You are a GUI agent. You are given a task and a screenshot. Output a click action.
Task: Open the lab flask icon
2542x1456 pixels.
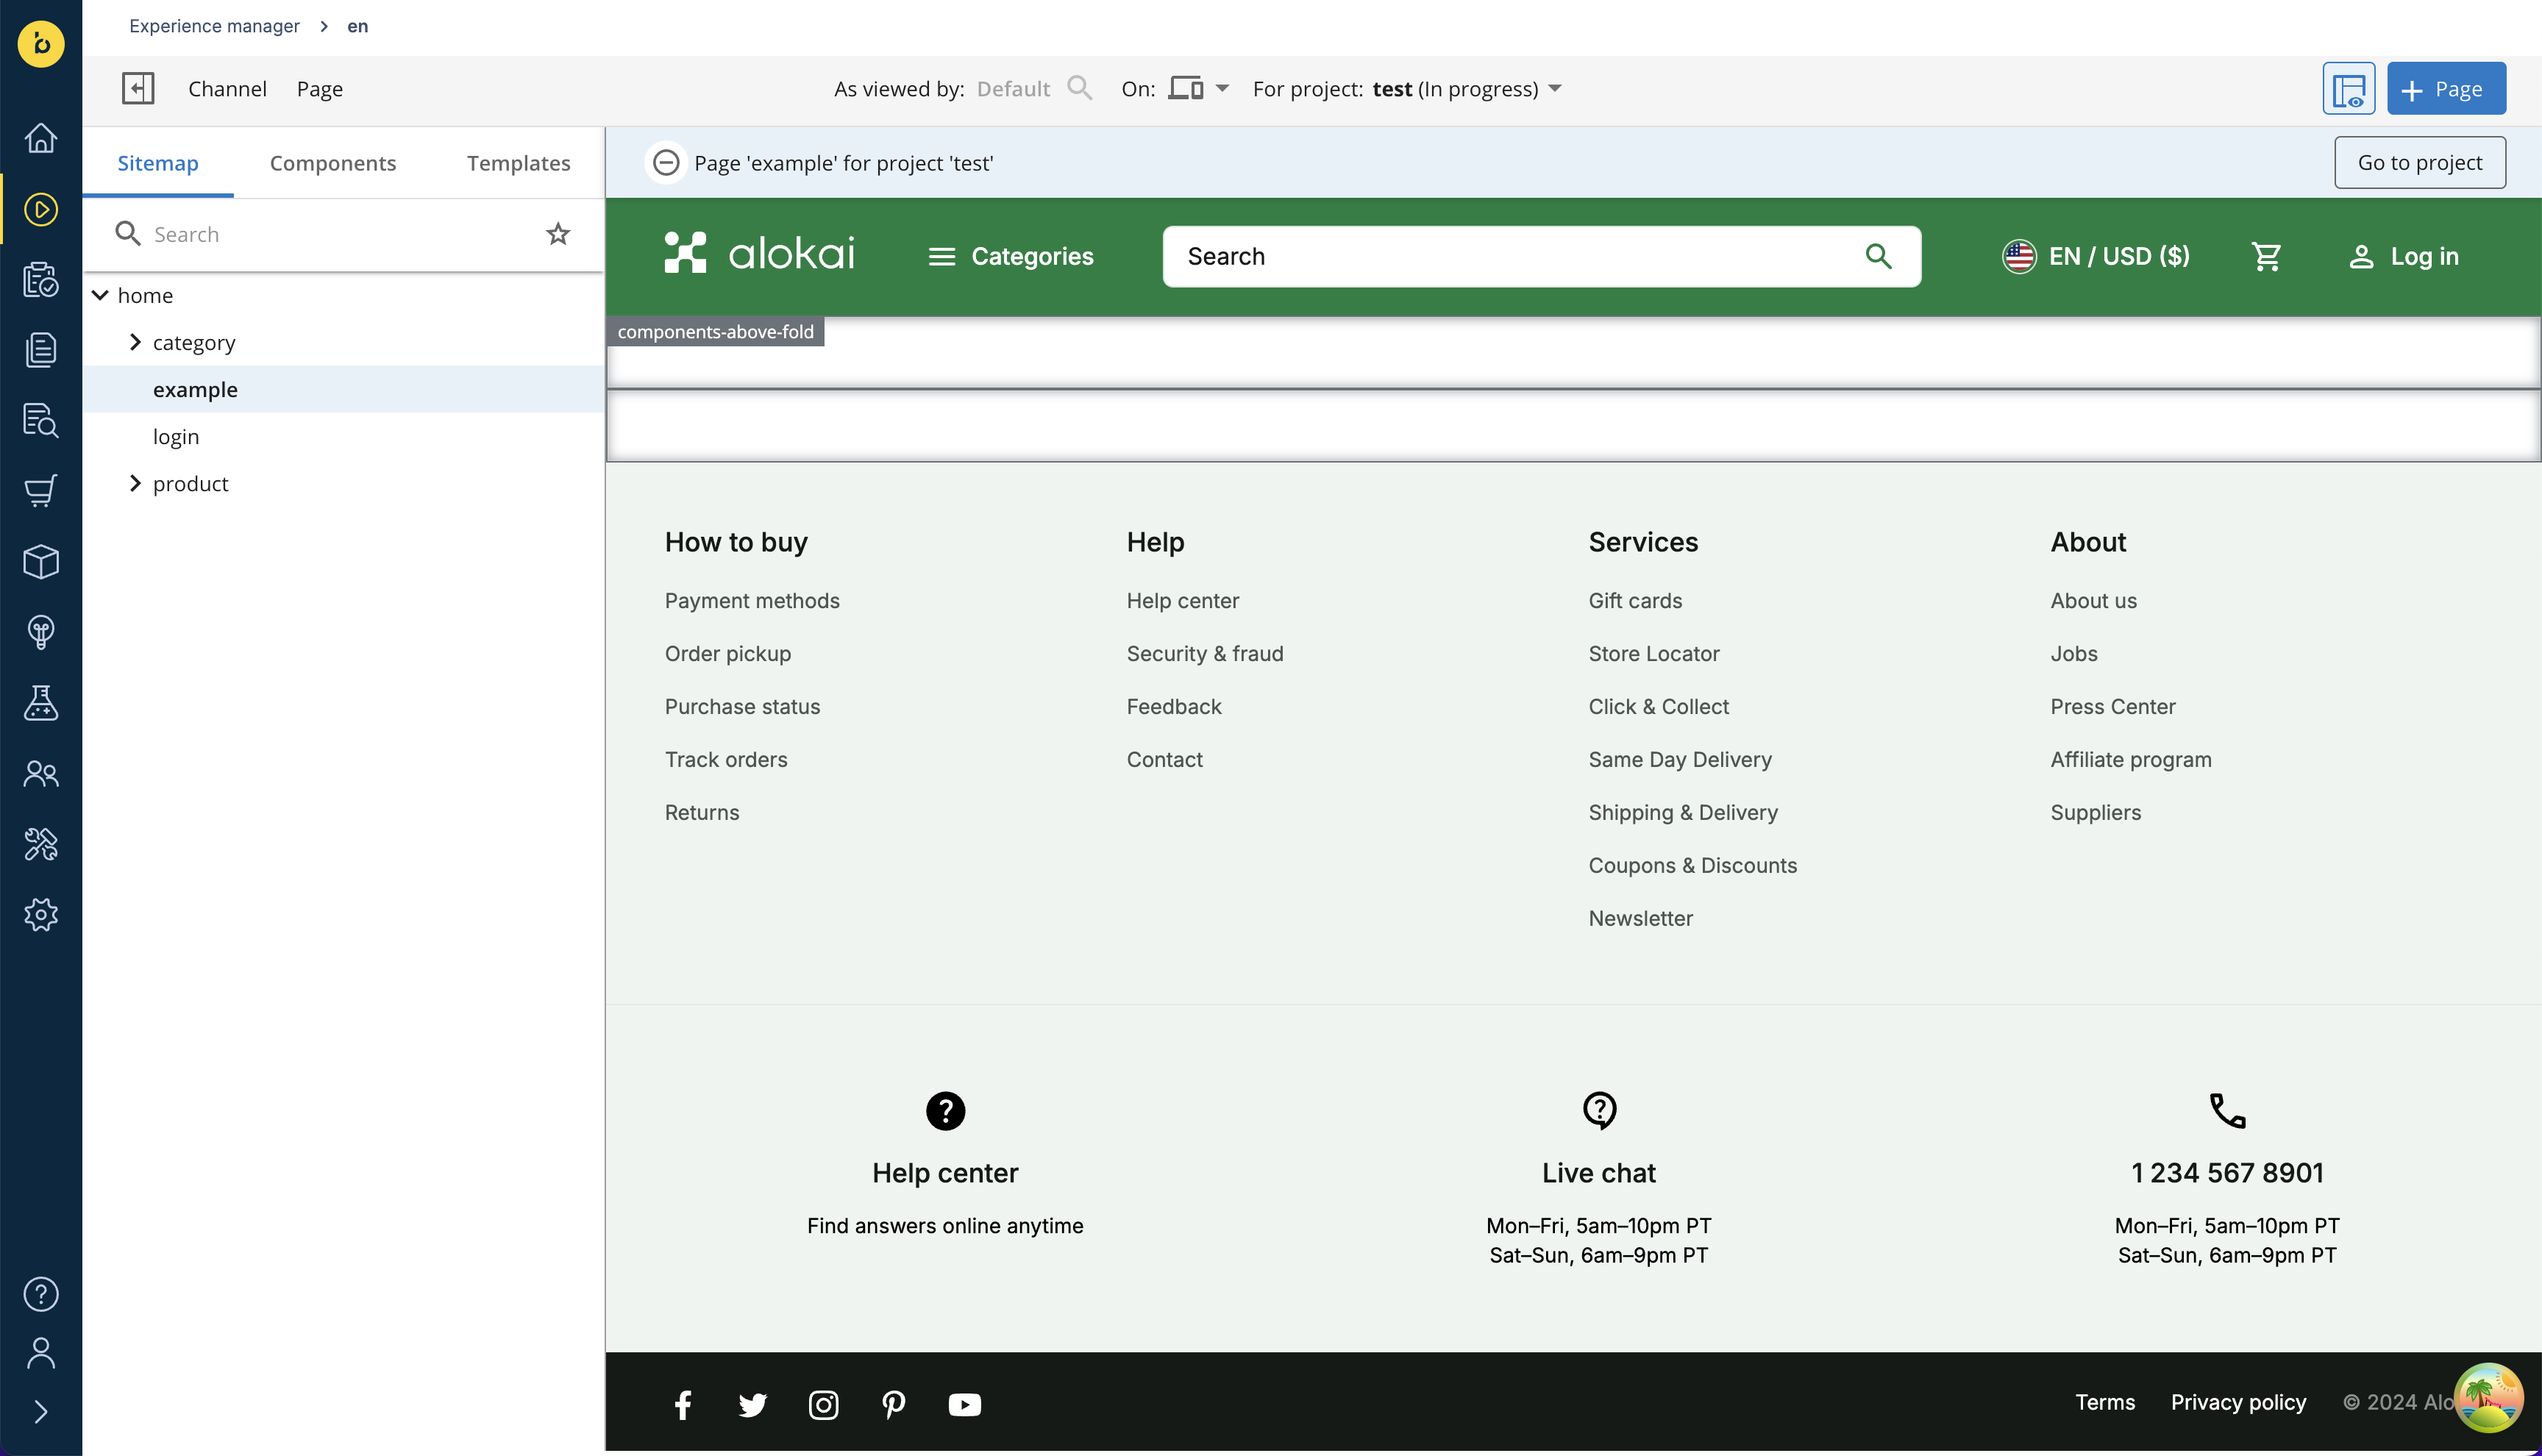point(41,703)
